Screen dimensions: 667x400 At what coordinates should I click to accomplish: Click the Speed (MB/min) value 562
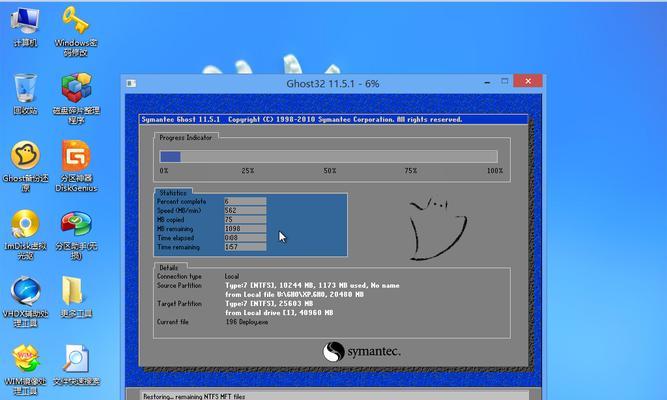[x=245, y=210]
